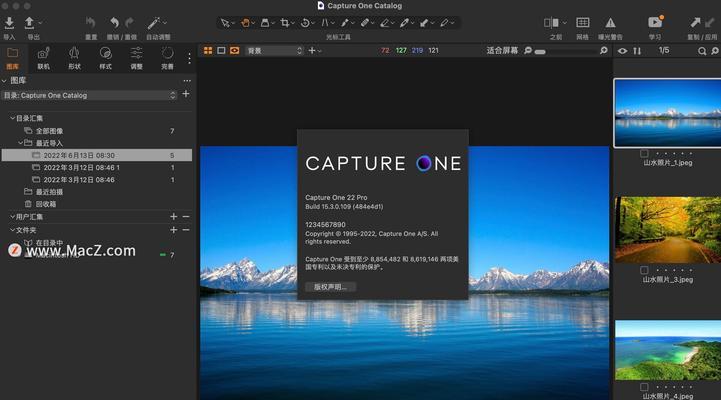Image resolution: width=721 pixels, height=400 pixels.
Task: Collapse the 最近导入 folder
Action: 20,143
